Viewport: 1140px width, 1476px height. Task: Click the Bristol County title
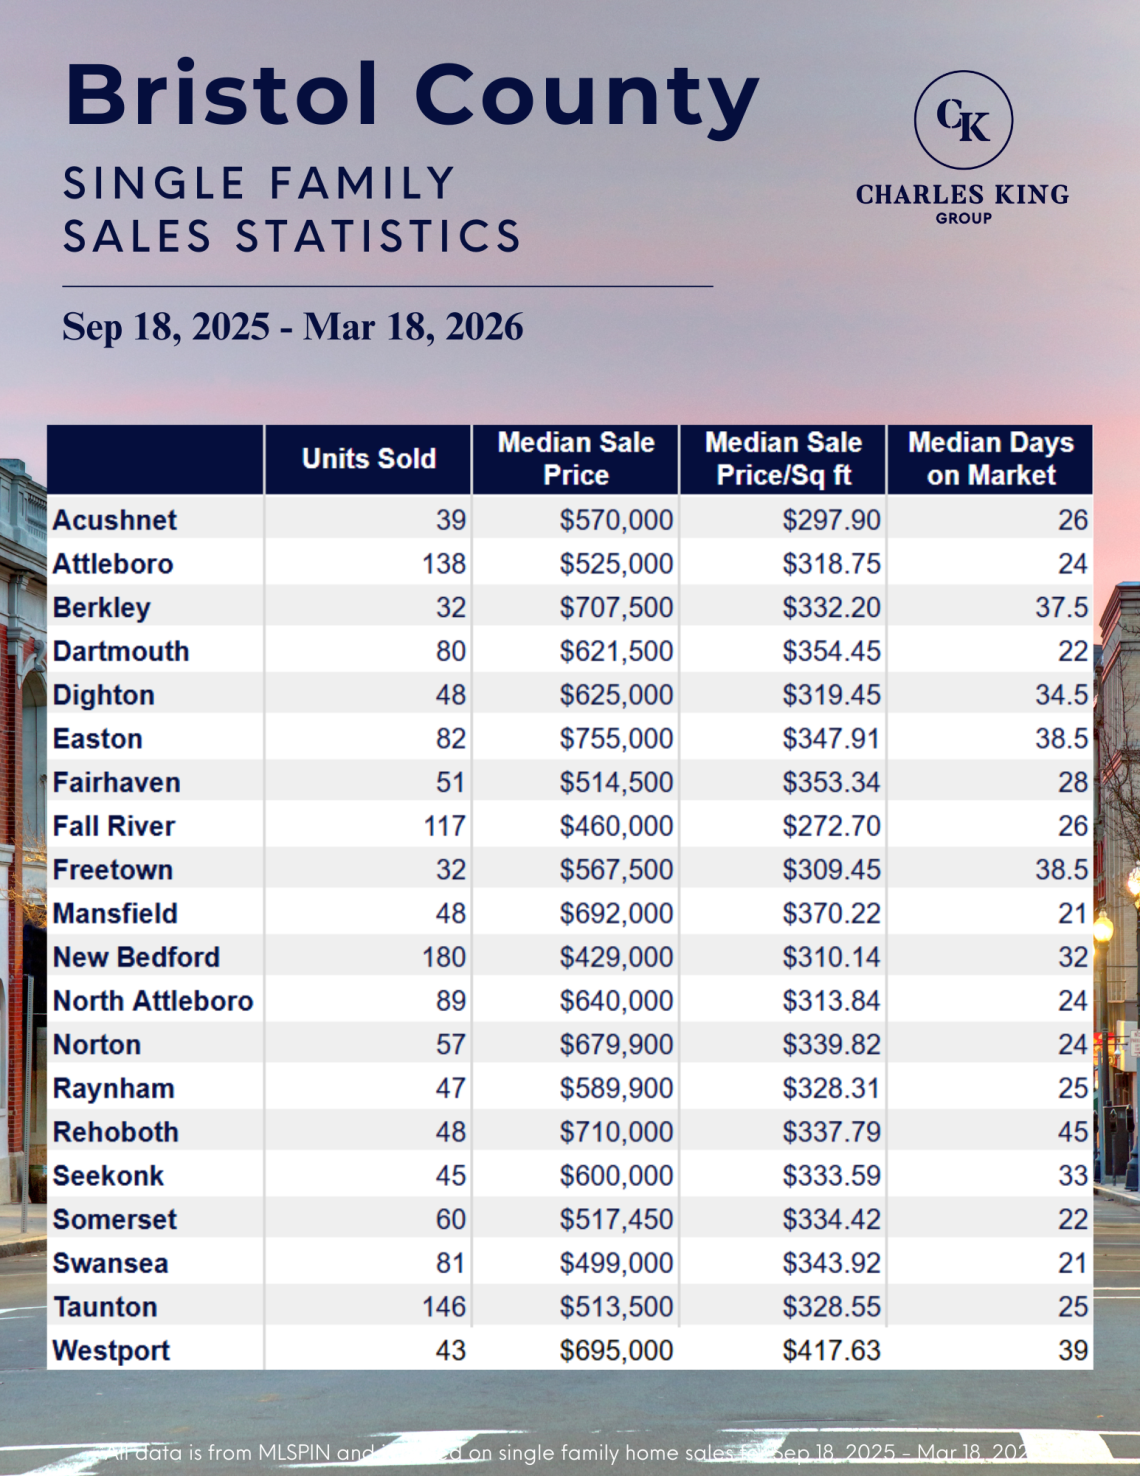pyautogui.click(x=412, y=95)
